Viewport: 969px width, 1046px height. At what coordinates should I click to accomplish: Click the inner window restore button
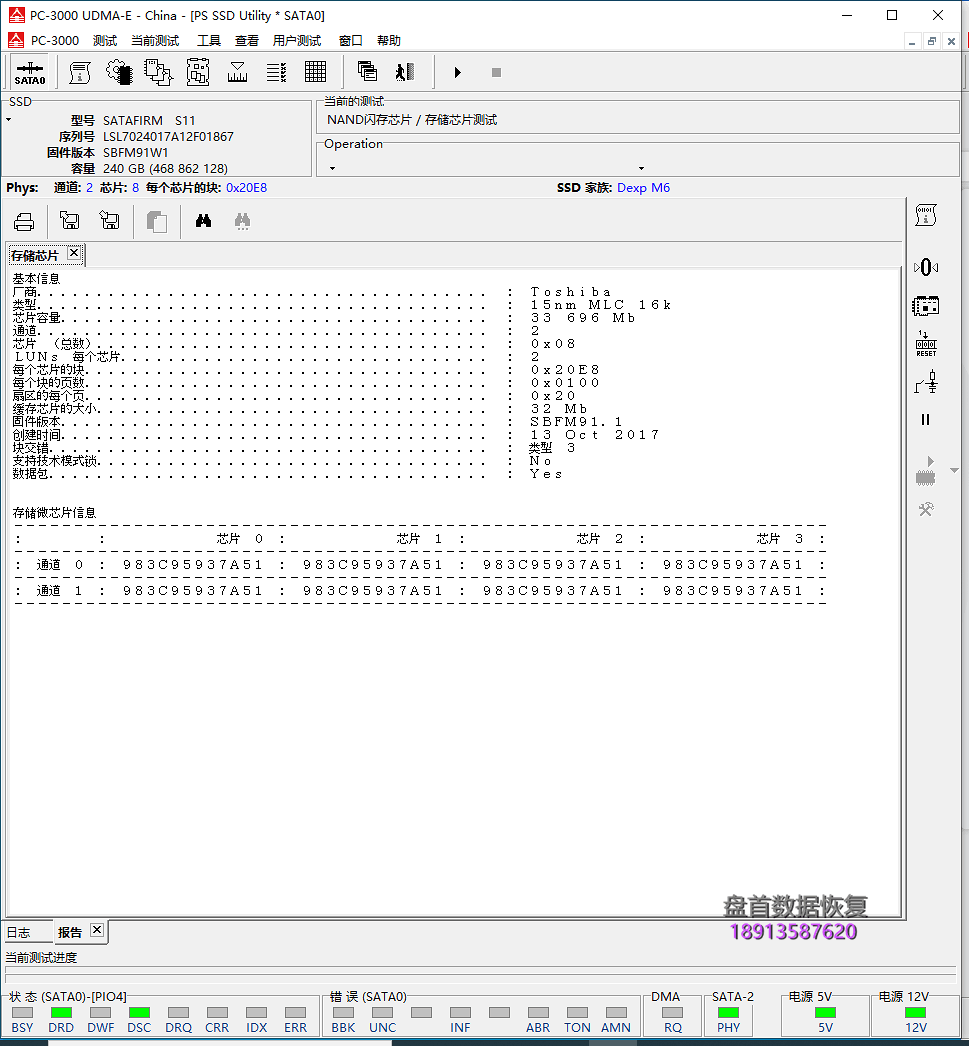(932, 41)
